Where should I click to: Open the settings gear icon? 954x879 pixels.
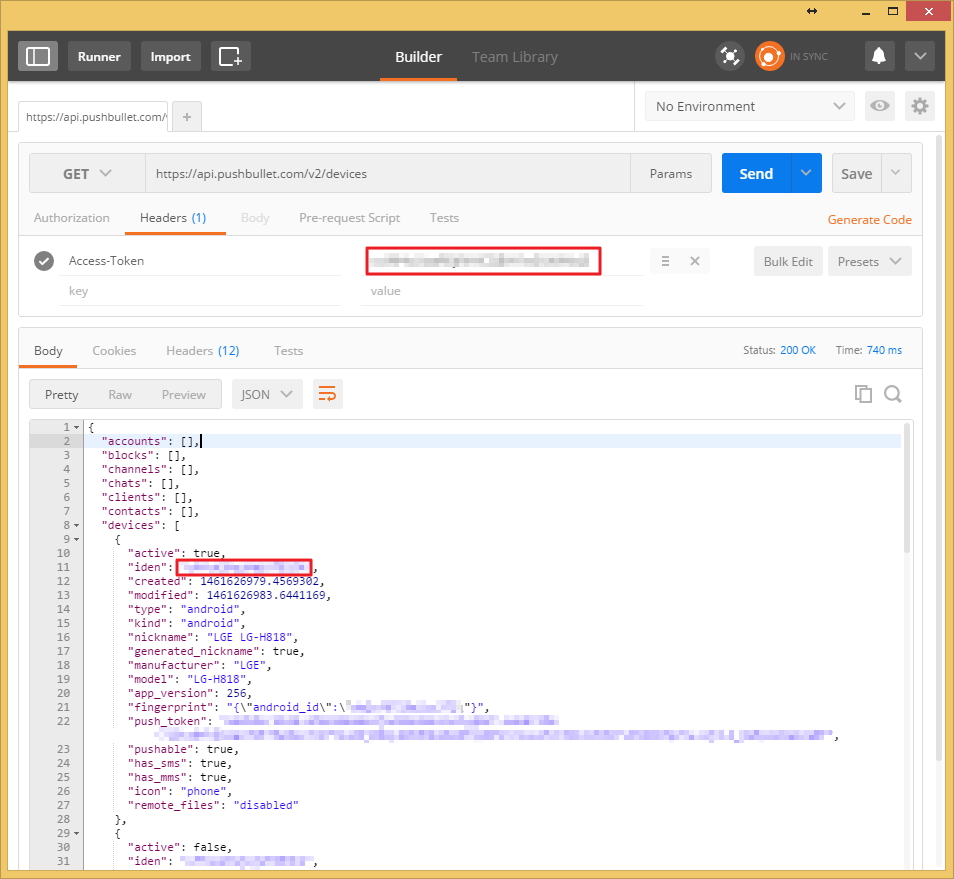919,106
